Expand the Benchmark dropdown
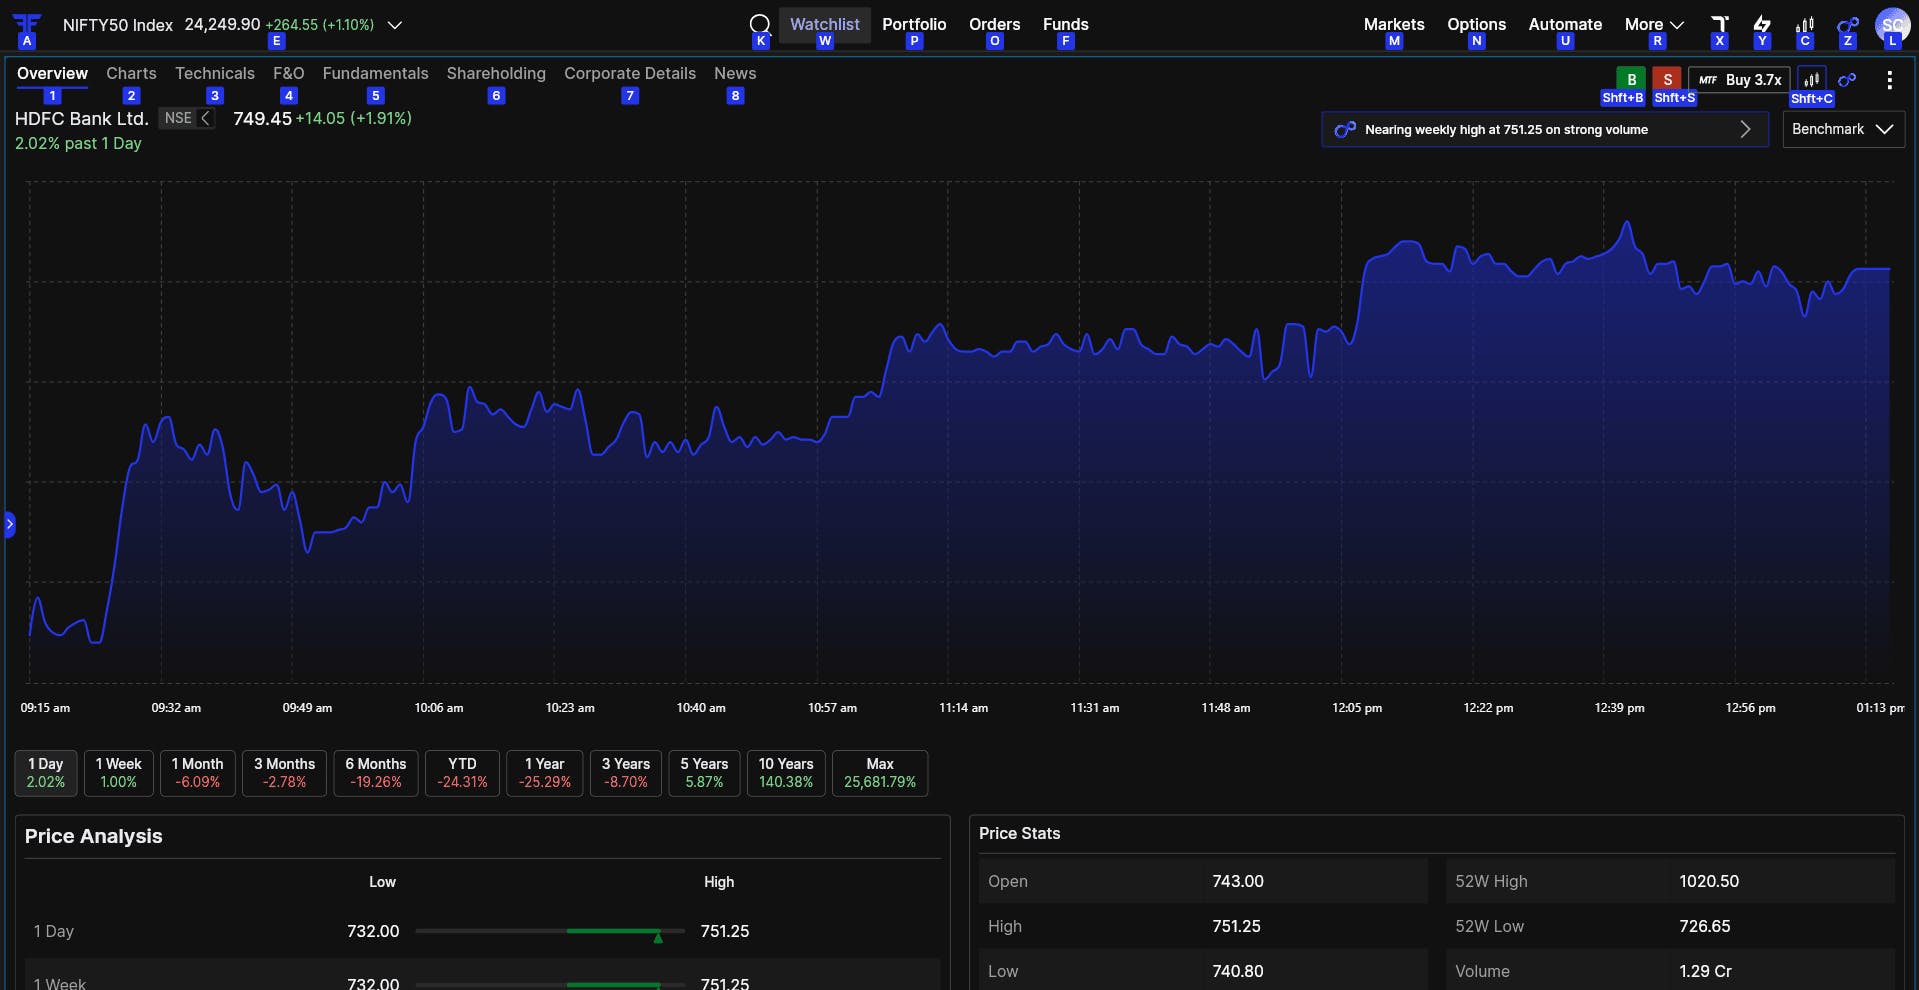1919x990 pixels. 1843,129
